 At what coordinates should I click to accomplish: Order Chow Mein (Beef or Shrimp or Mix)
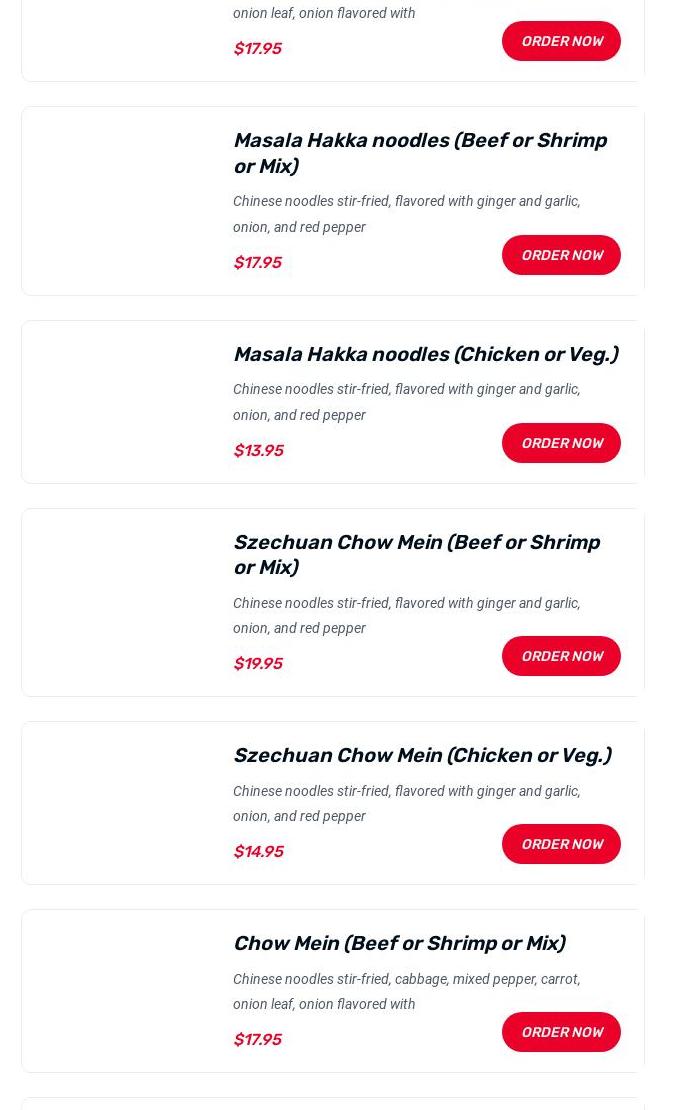561,1032
